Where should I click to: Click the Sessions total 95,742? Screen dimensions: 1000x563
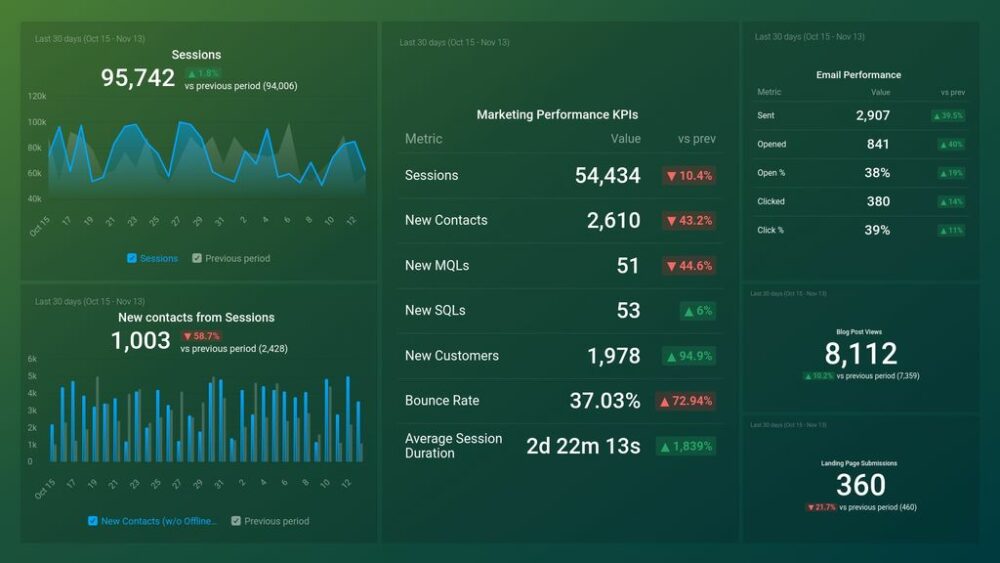[x=138, y=78]
